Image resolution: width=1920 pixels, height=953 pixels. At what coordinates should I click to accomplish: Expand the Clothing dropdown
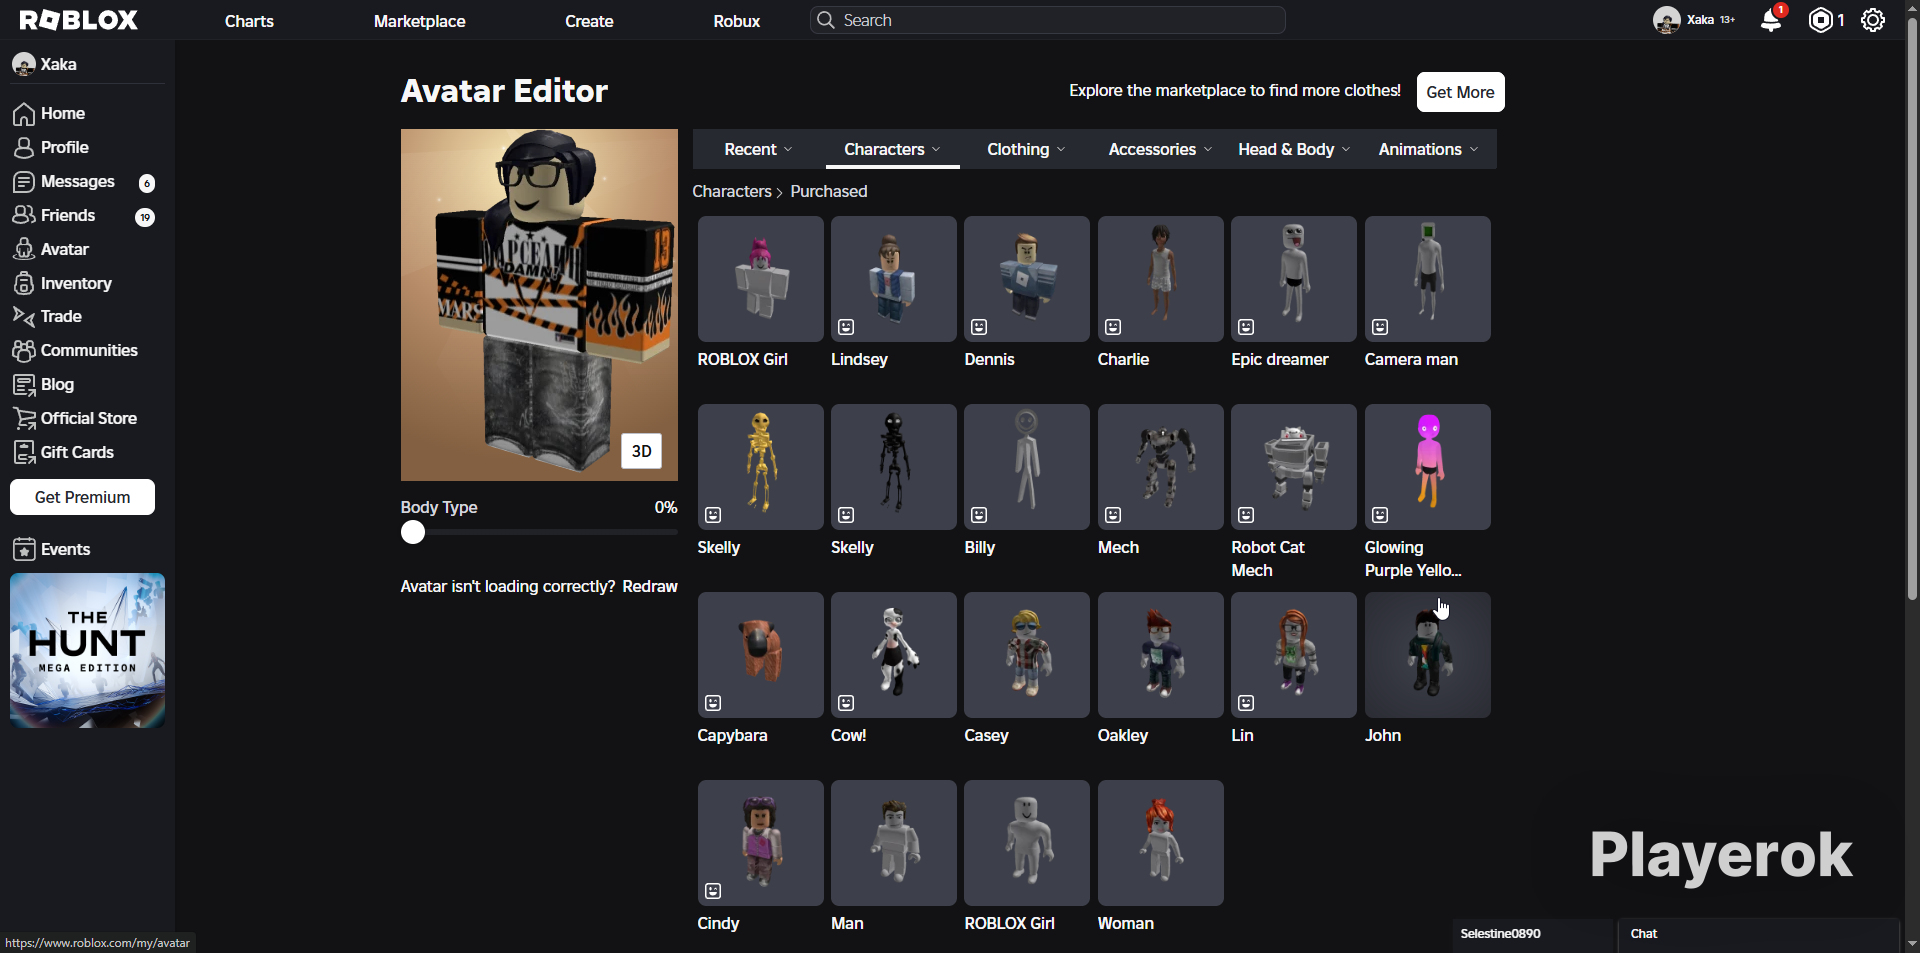[x=1026, y=149]
